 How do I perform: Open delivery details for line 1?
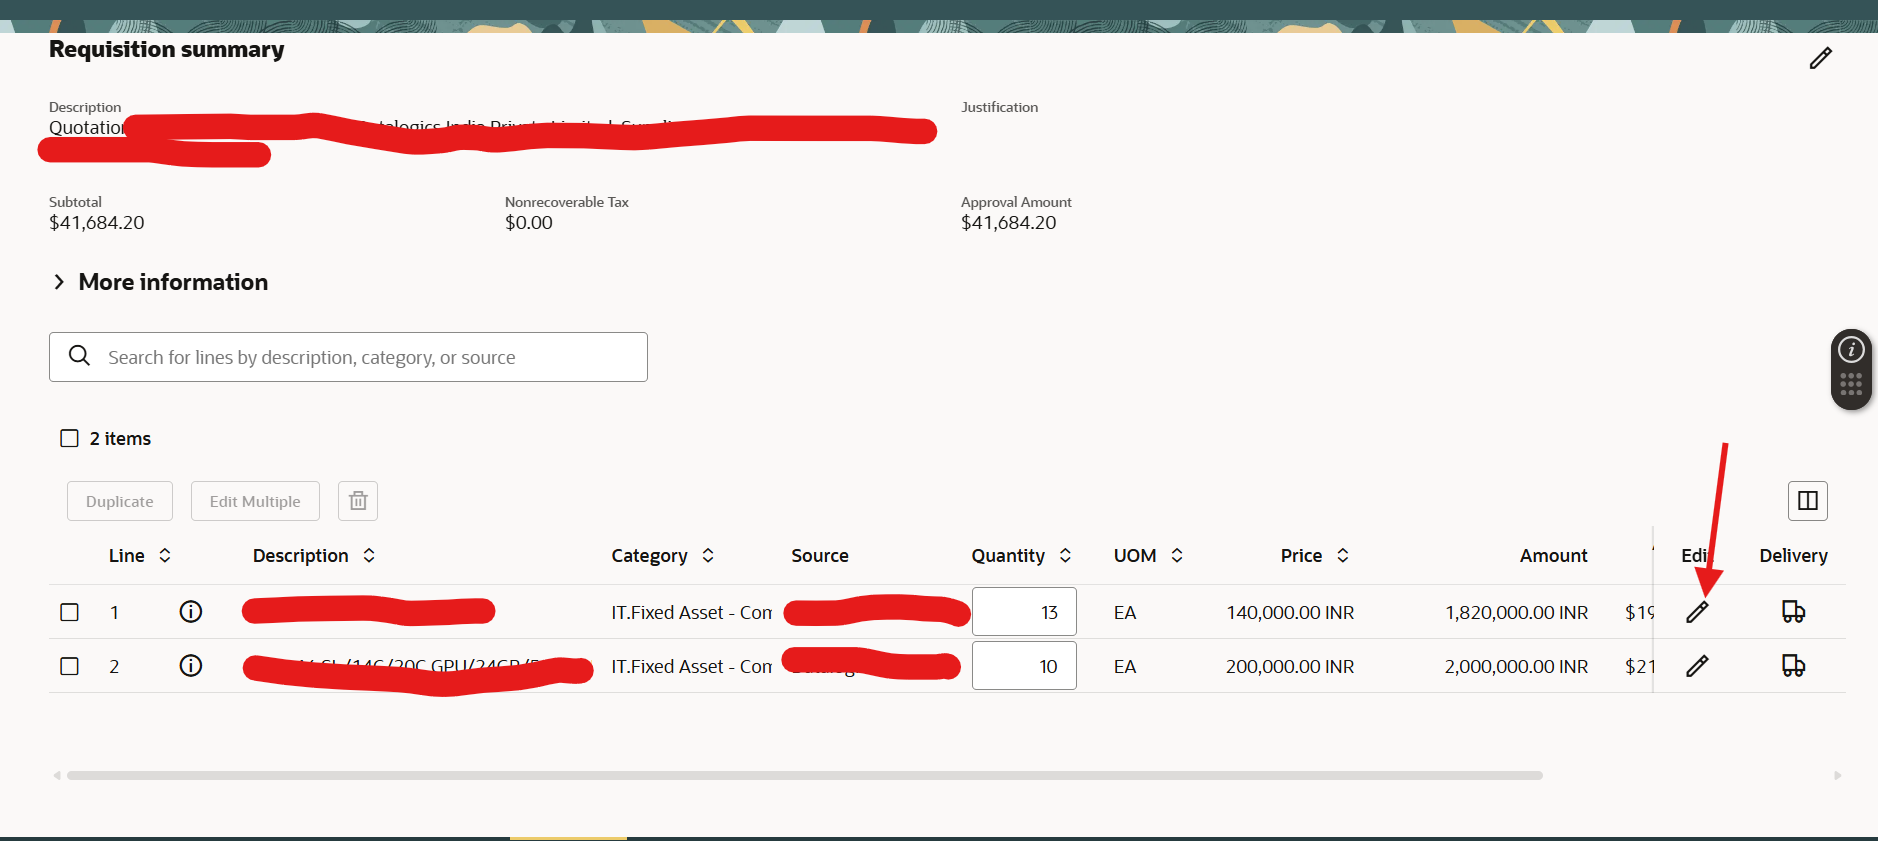1793,612
